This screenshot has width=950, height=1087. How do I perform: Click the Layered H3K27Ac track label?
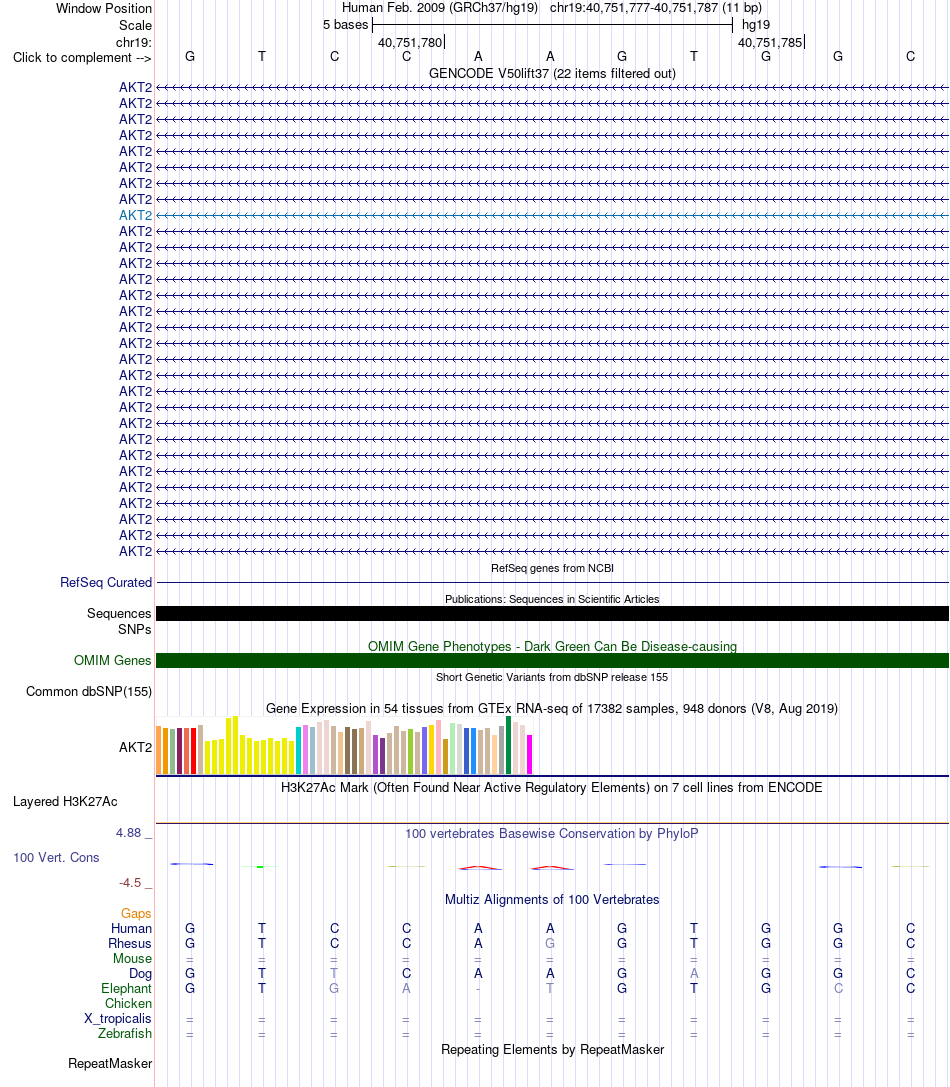pos(65,801)
